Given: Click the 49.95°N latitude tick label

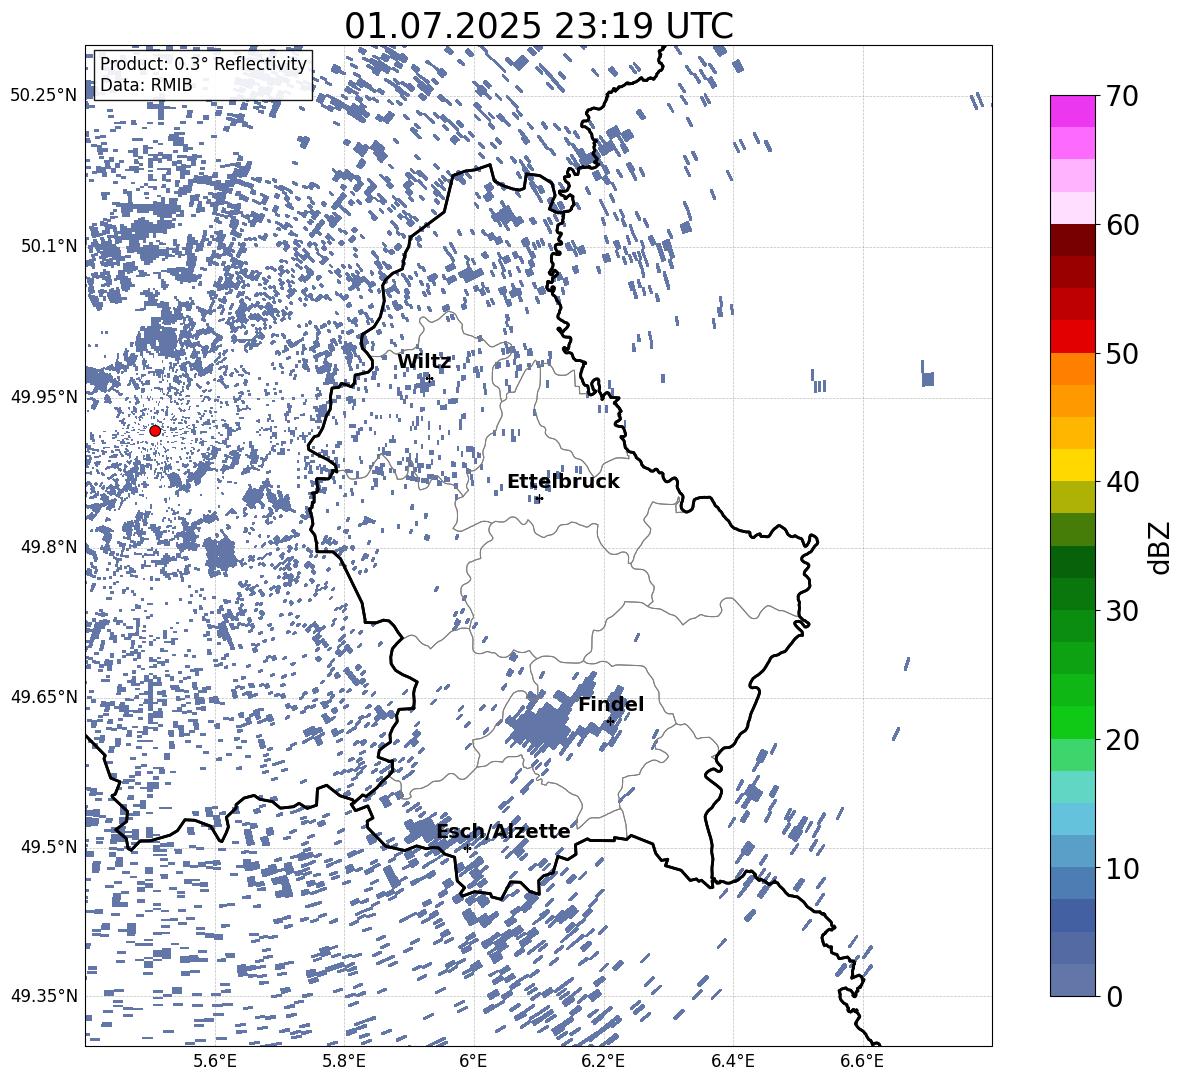Looking at the screenshot, I should click(44, 396).
